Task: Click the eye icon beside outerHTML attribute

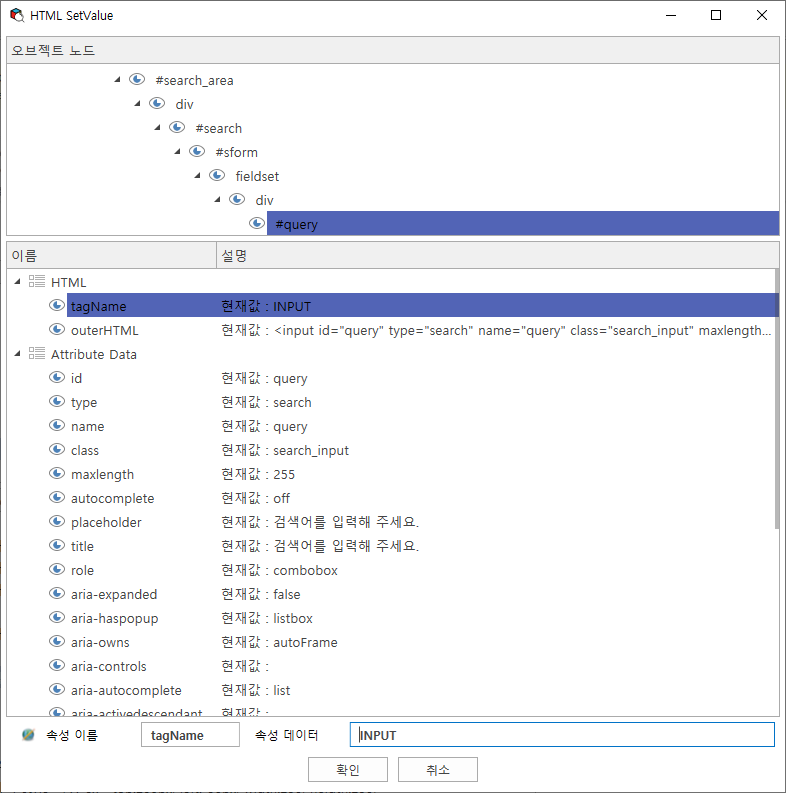Action: click(57, 329)
